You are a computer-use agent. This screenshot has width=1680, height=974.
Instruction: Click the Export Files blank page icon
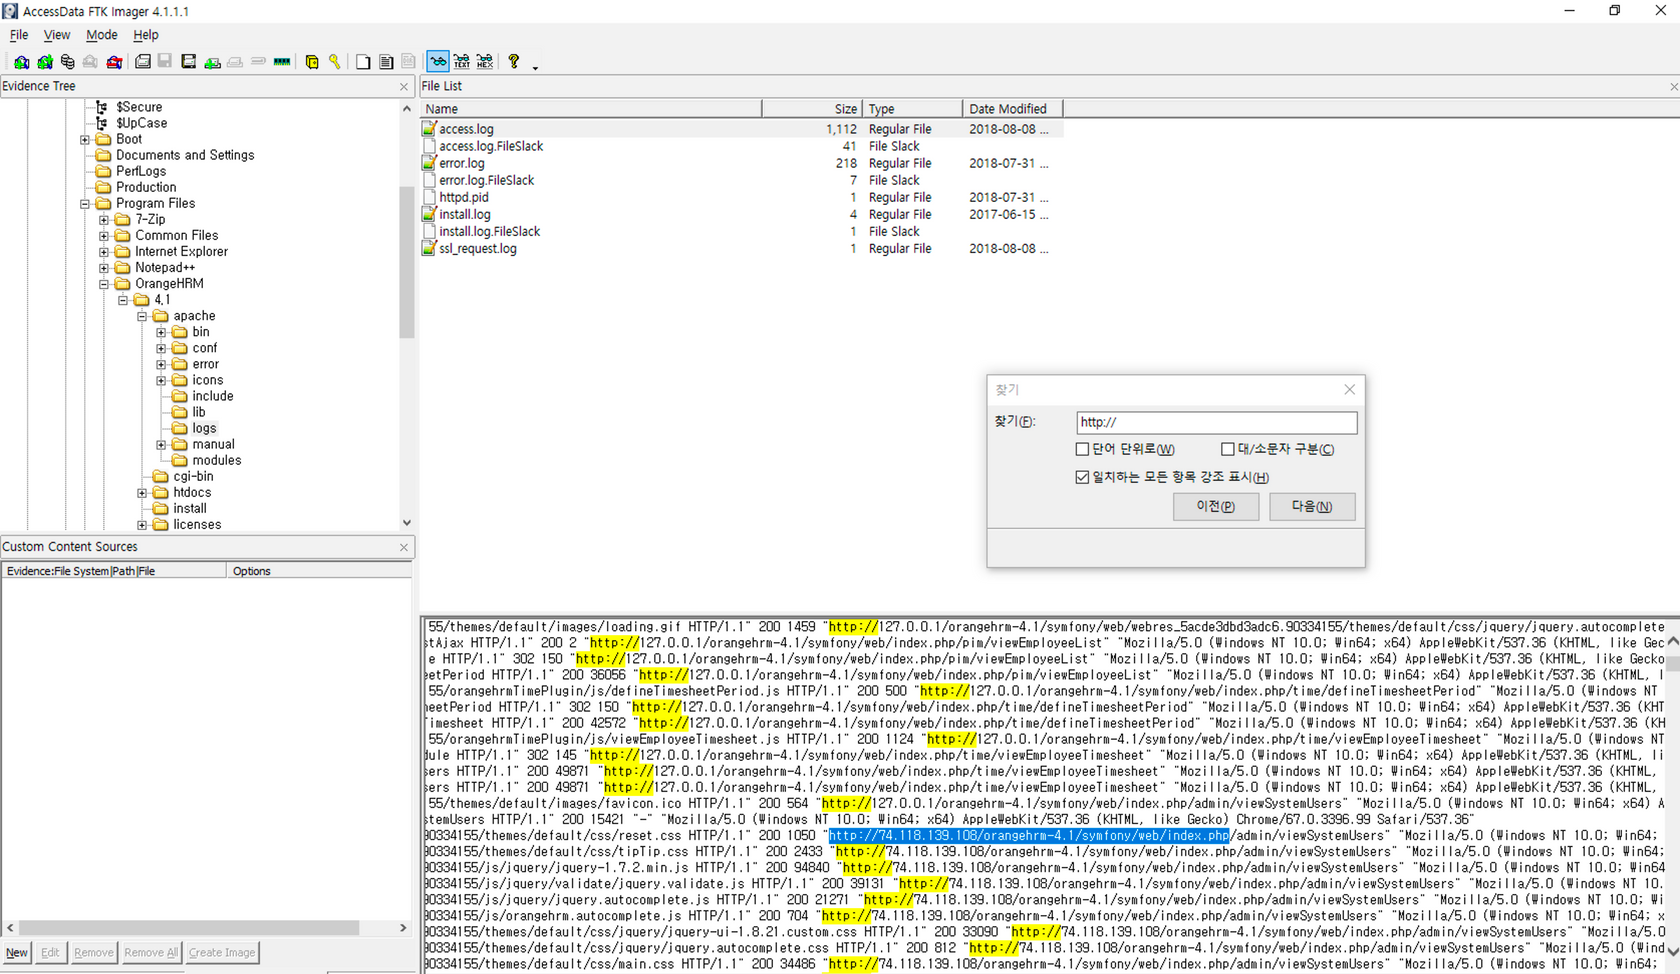point(362,62)
